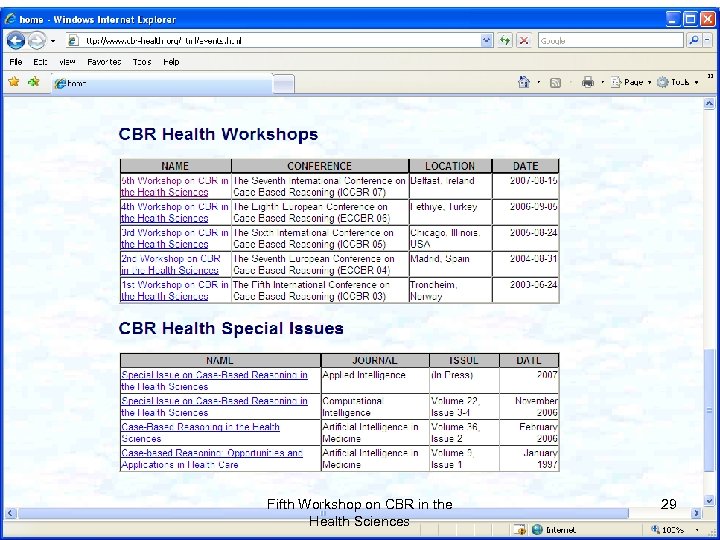Screen dimensions: 720x540
Task: Click the Stop loading X icon
Action: (523, 41)
